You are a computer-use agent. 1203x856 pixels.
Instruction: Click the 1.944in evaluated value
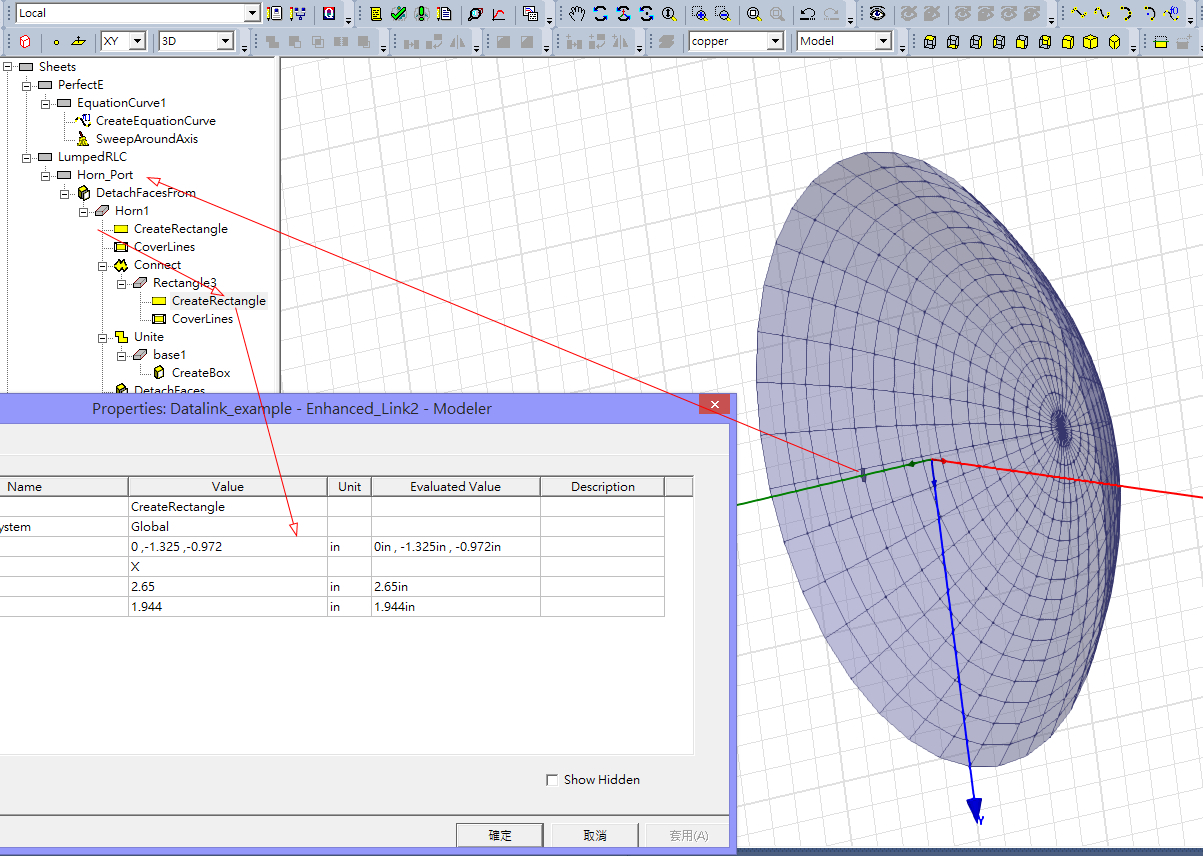456,607
